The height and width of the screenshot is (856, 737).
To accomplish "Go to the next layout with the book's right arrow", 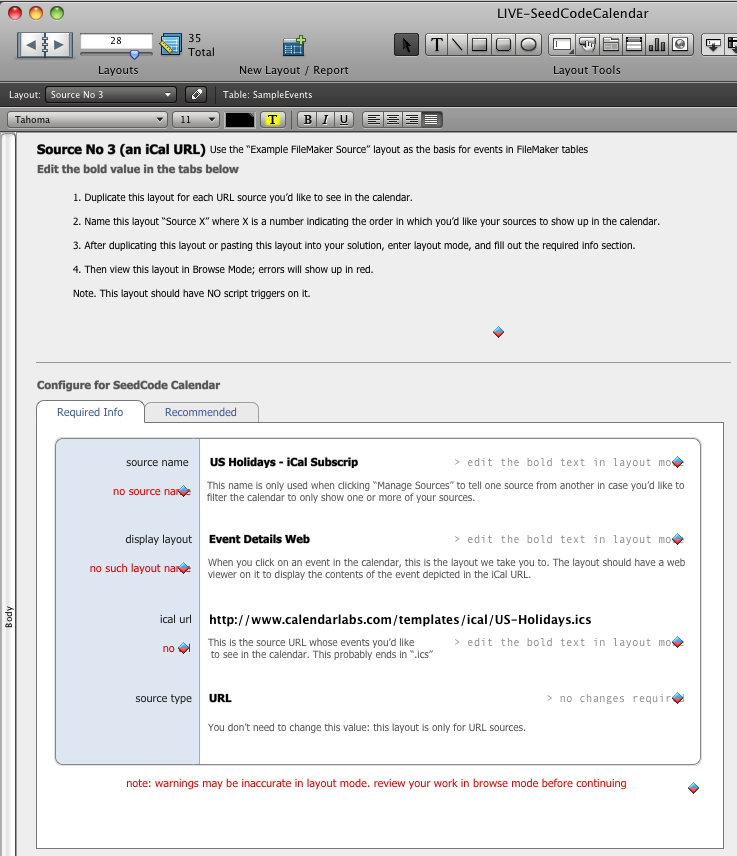I will (59, 45).
